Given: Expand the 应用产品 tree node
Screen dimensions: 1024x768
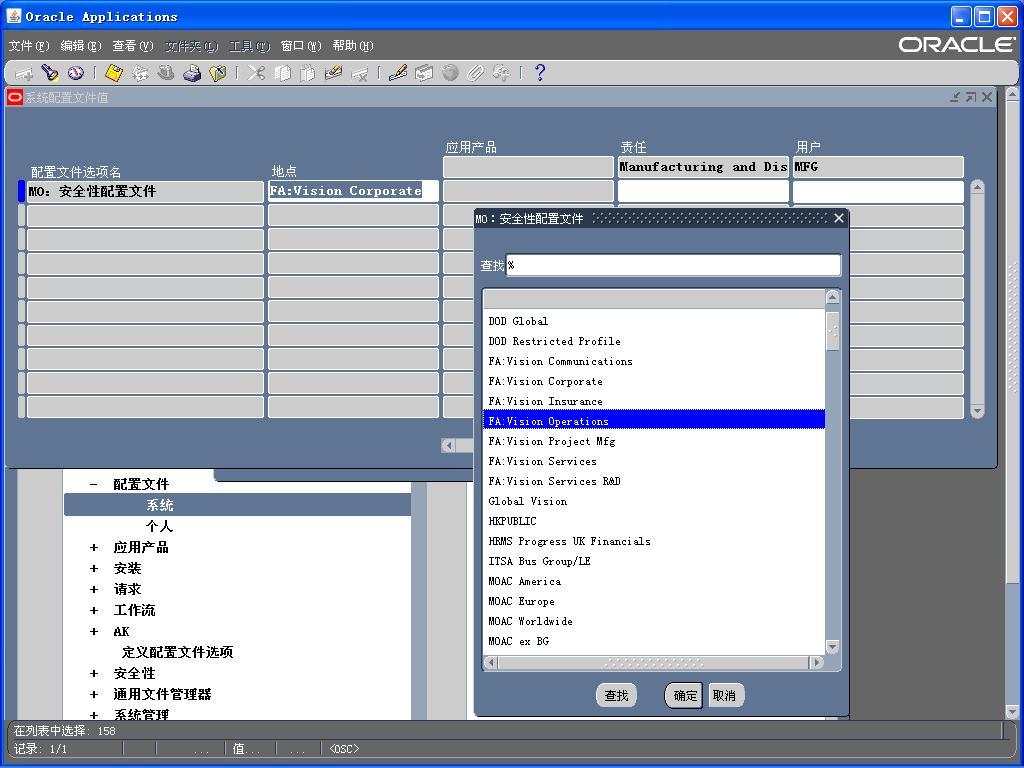Looking at the screenshot, I should pos(94,547).
